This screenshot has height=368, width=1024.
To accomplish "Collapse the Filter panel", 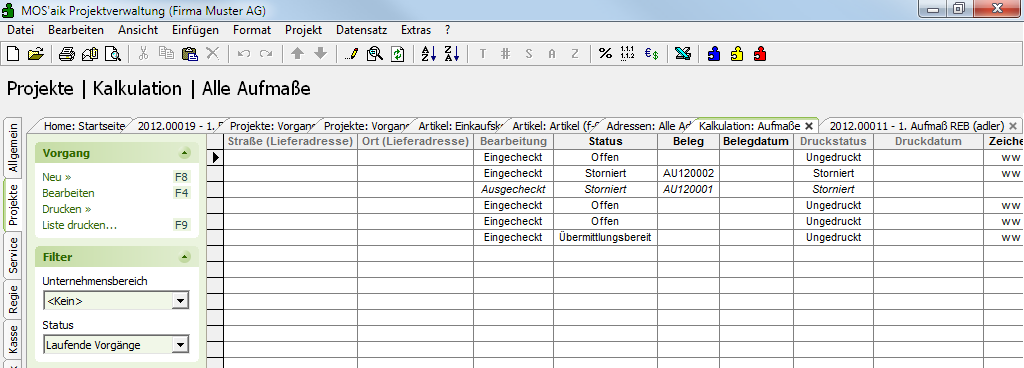I will tap(185, 257).
